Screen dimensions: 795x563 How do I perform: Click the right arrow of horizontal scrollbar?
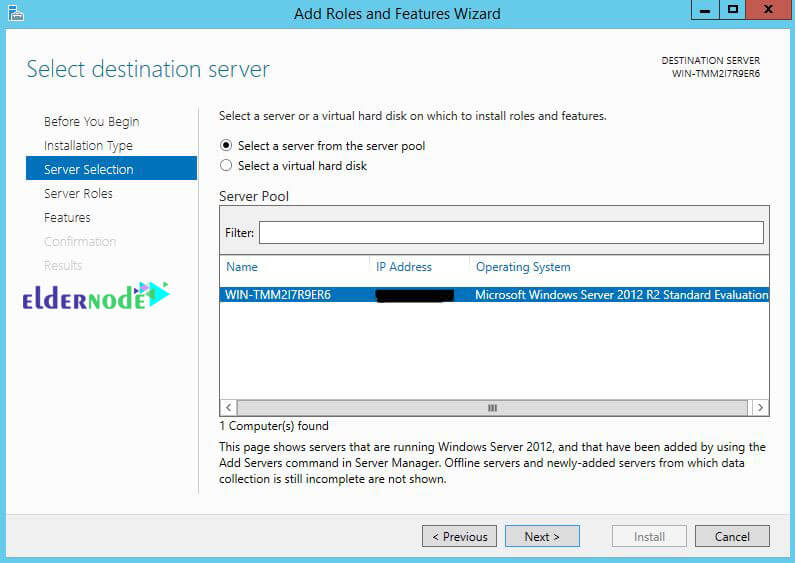click(760, 407)
